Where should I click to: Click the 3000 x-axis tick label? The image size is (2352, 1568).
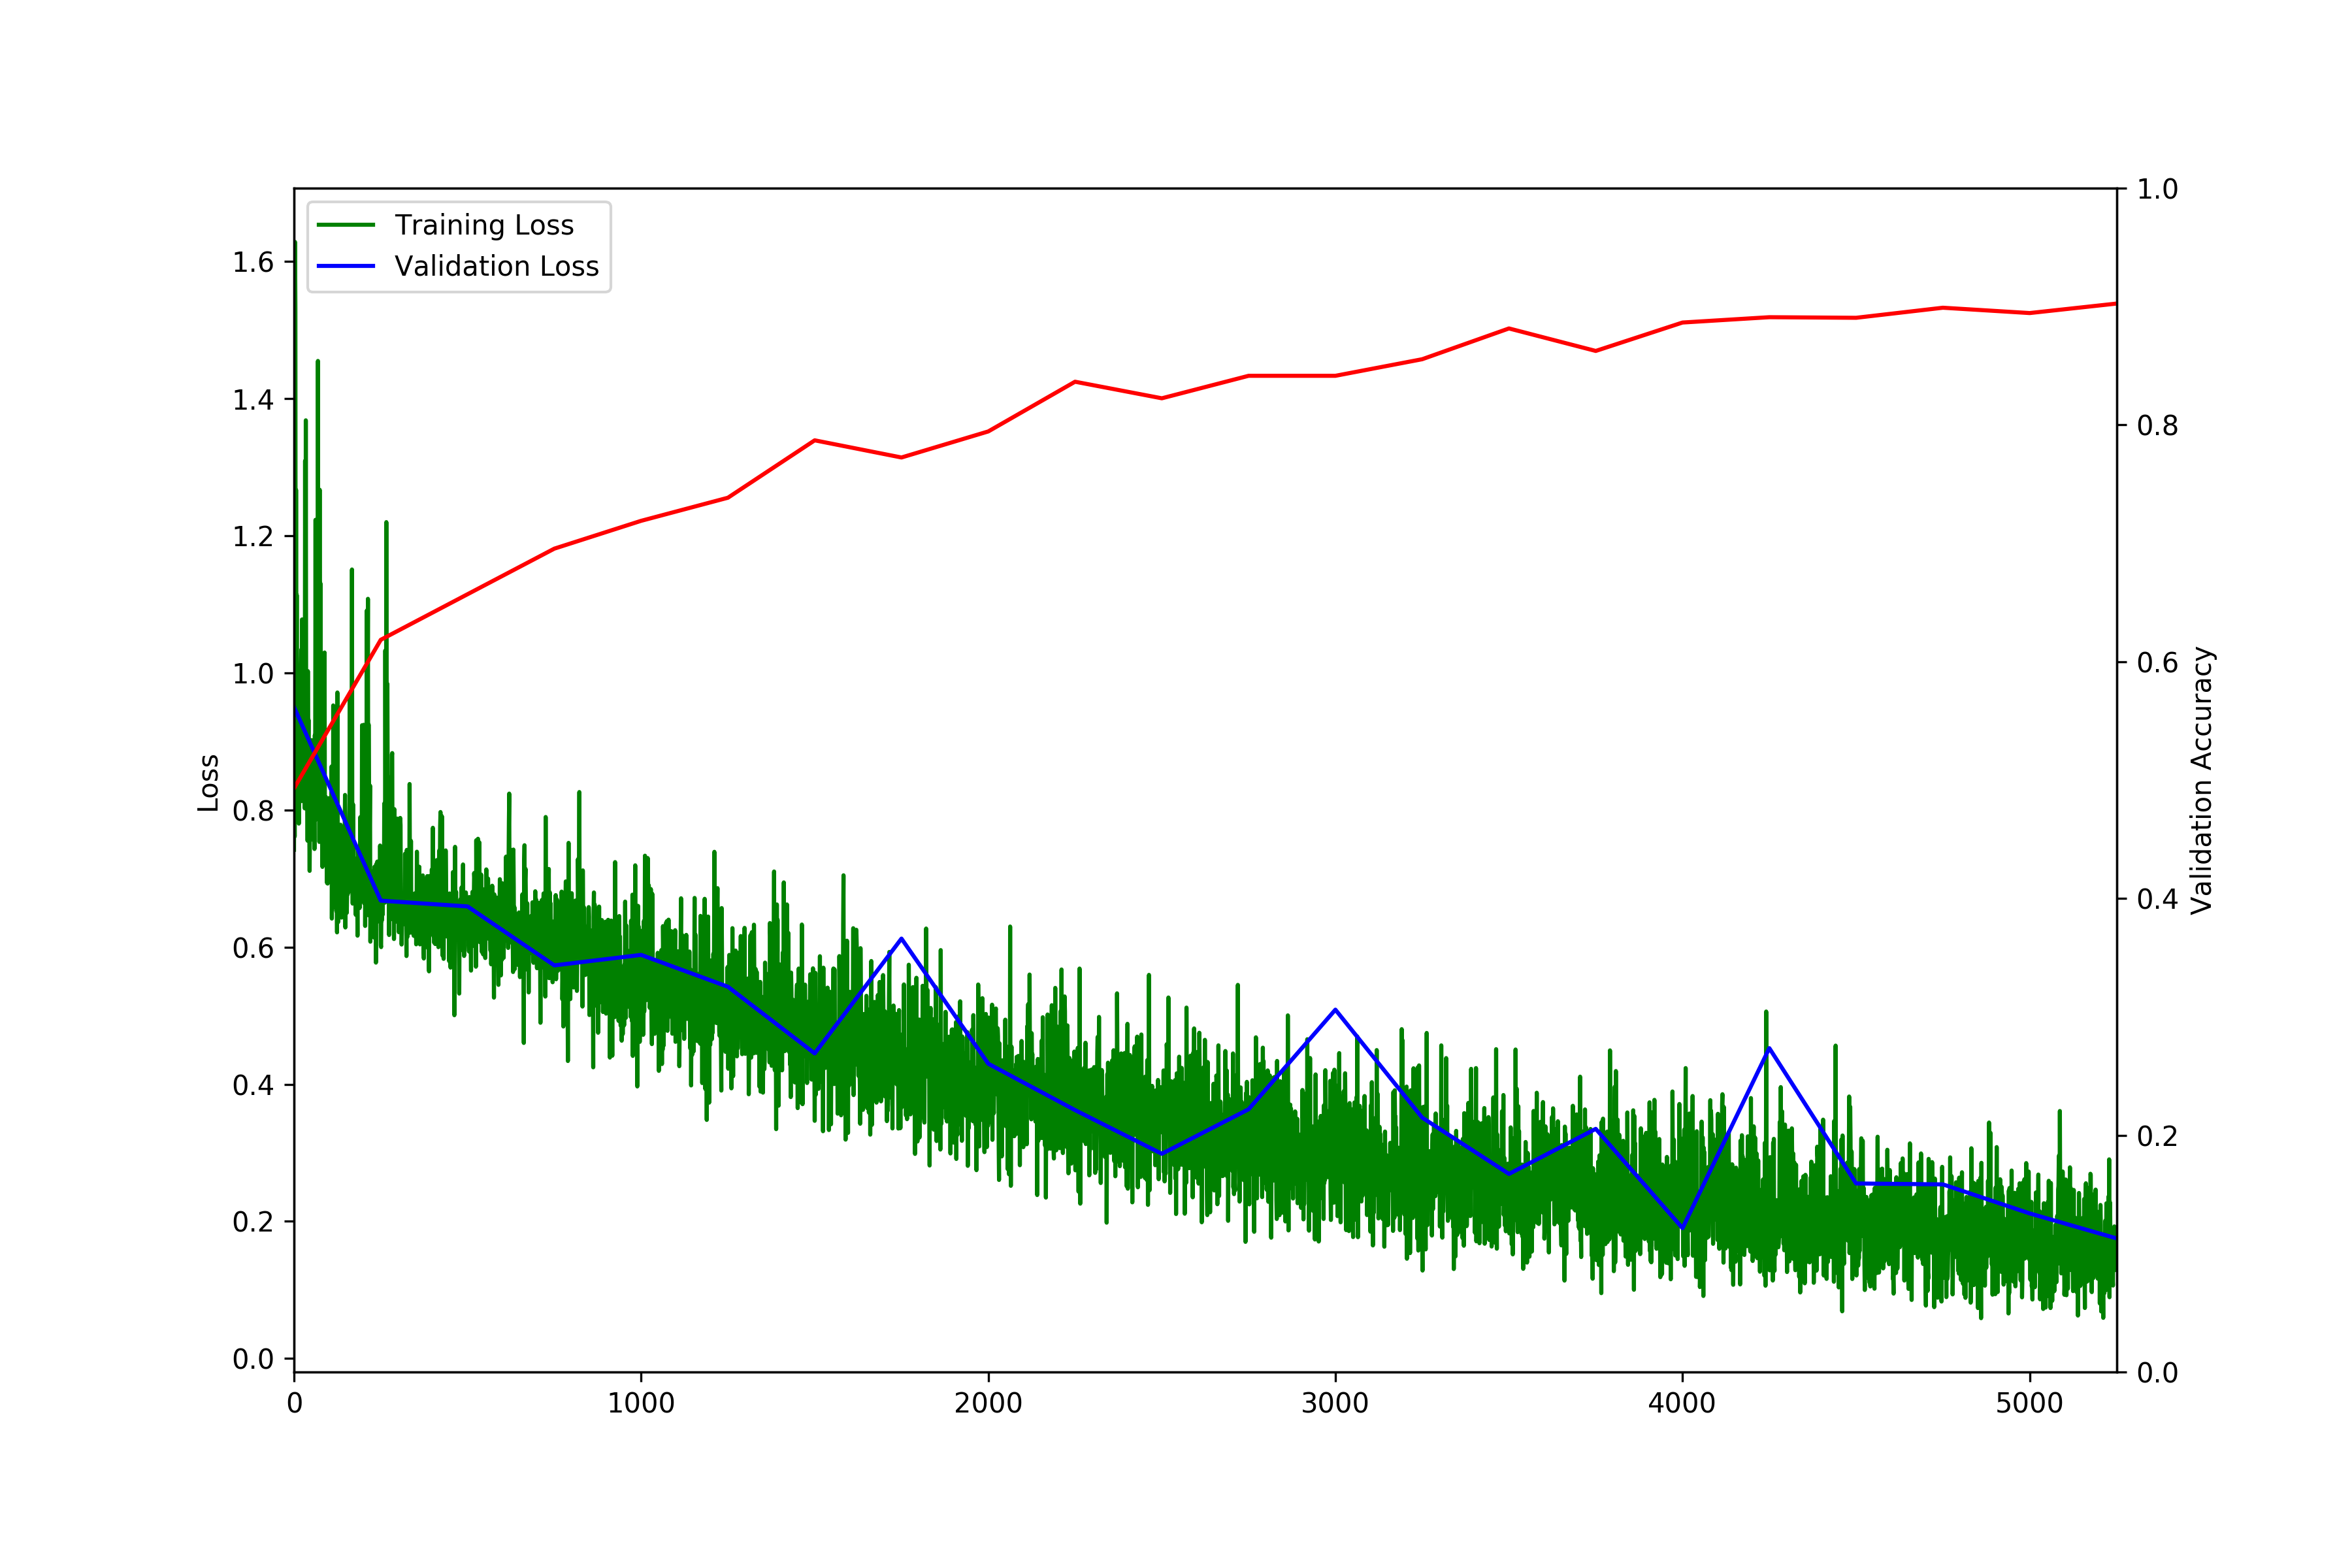(1335, 1404)
